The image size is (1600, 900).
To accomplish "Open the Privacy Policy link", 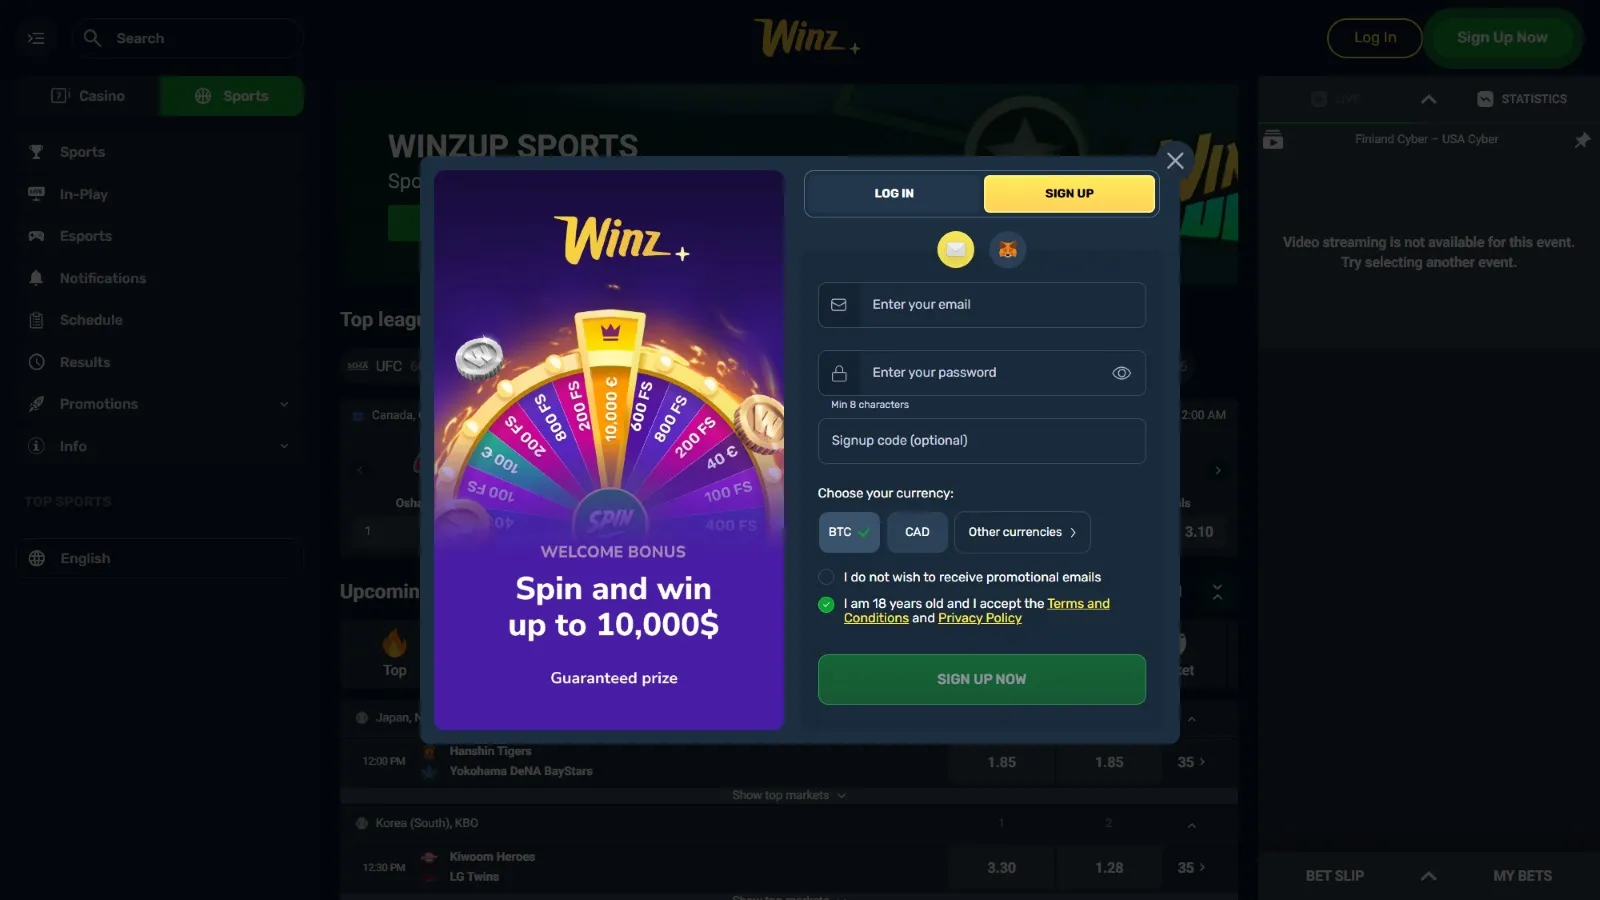I will coord(980,618).
